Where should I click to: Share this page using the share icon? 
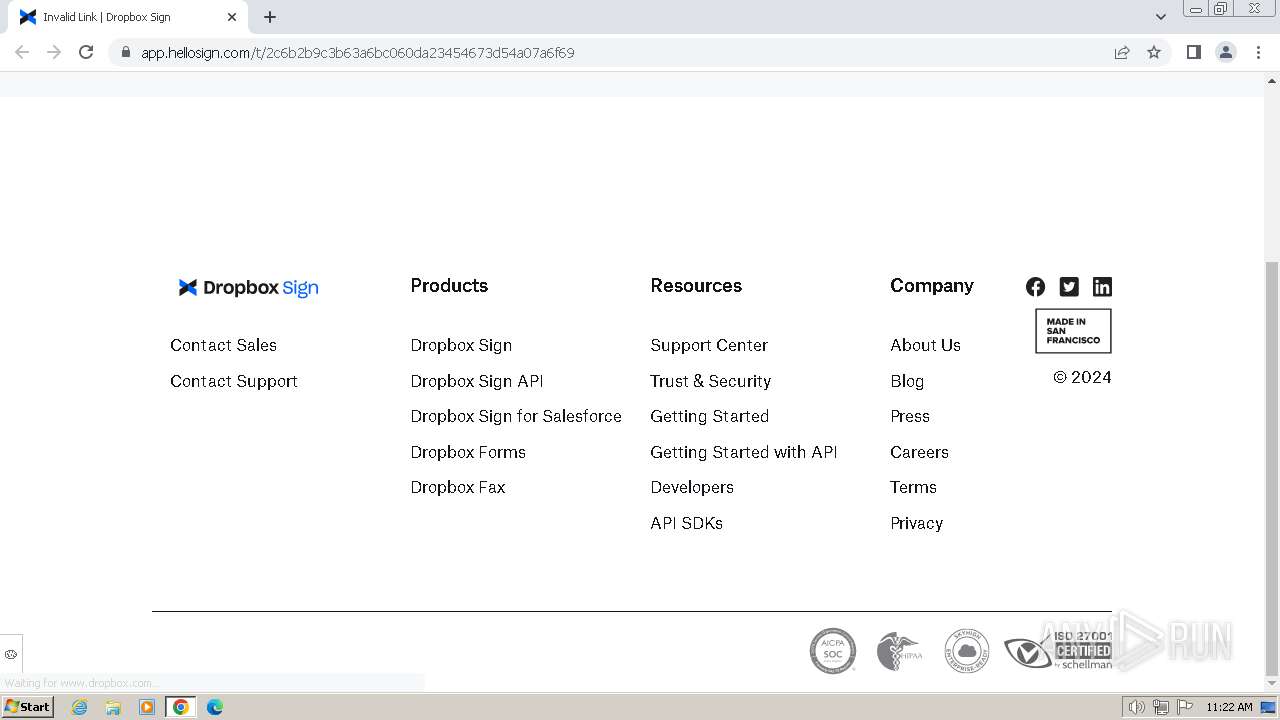click(1122, 52)
